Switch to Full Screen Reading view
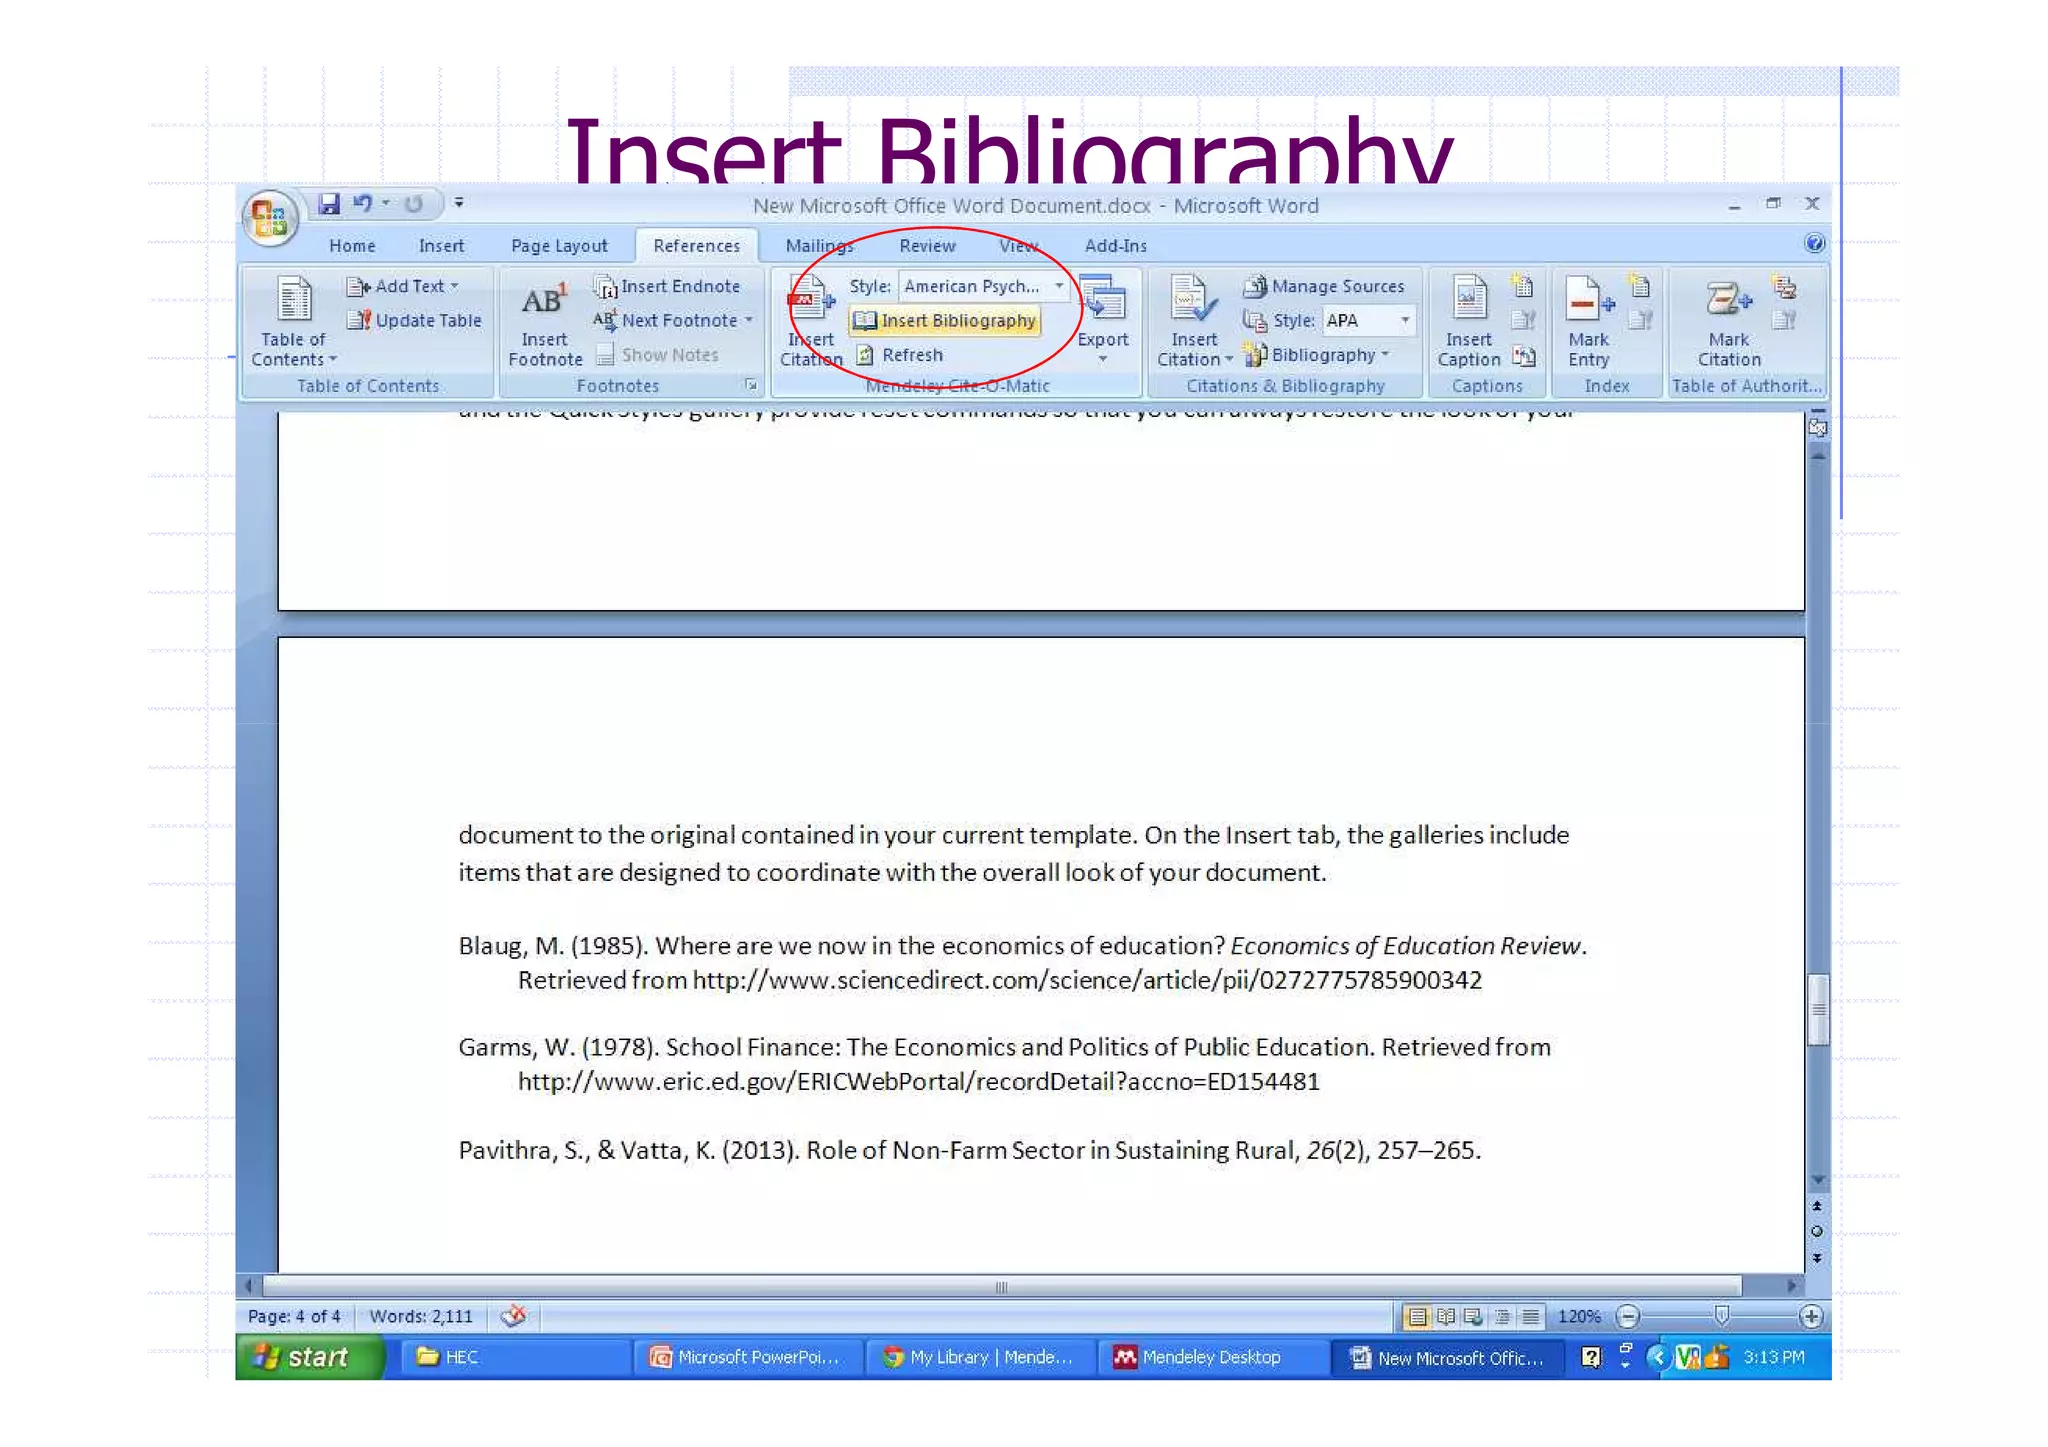Image resolution: width=2048 pixels, height=1447 pixels. 1446,1316
